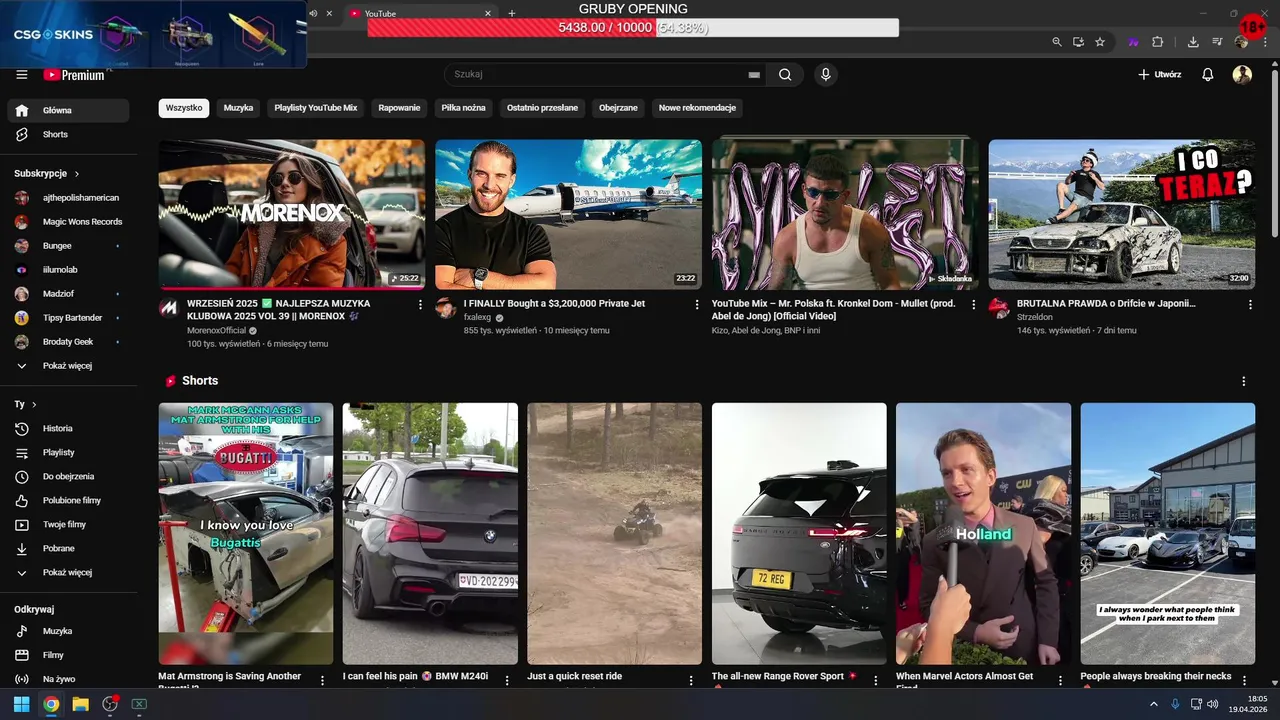Open a new browser tab
This screenshot has width=1280, height=720.
(x=512, y=13)
